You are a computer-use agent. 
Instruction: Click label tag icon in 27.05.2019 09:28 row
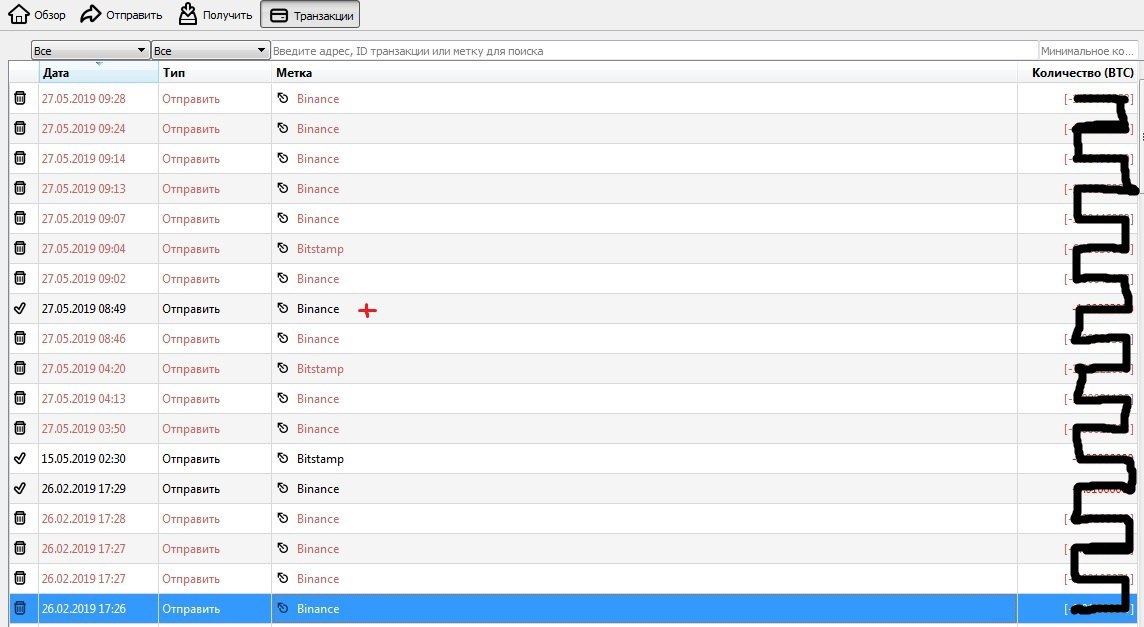[x=283, y=98]
